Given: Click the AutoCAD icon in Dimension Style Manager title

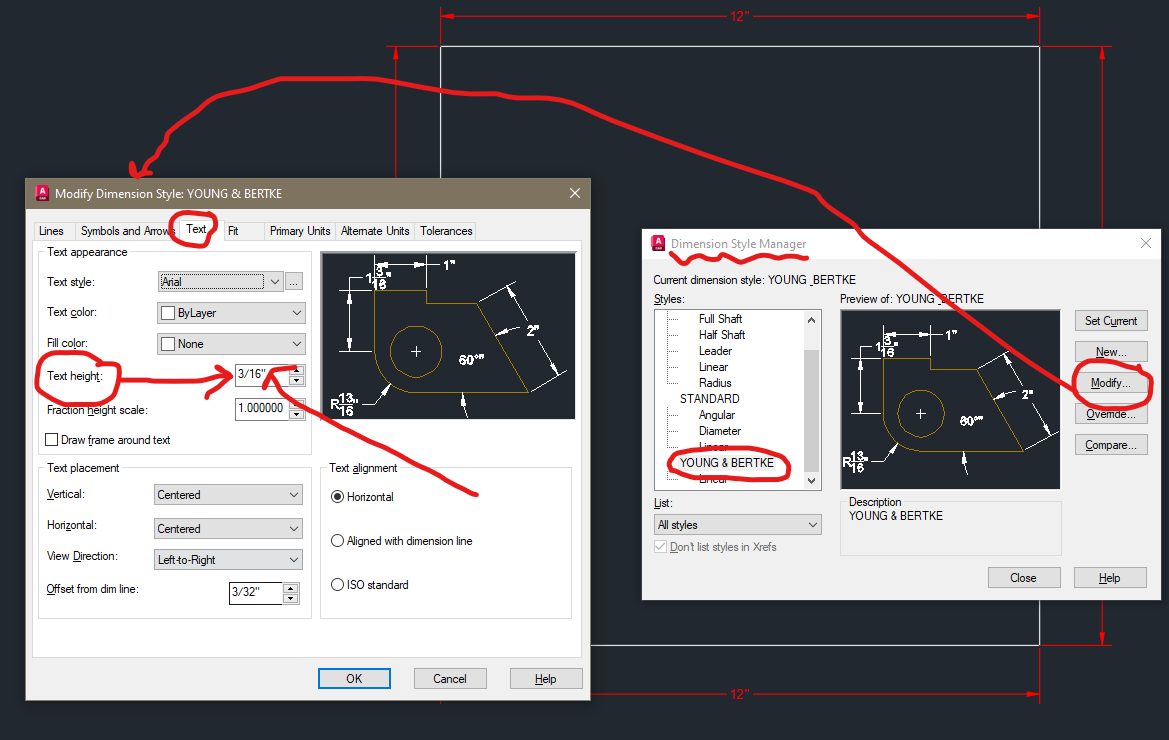Looking at the screenshot, I should point(658,243).
